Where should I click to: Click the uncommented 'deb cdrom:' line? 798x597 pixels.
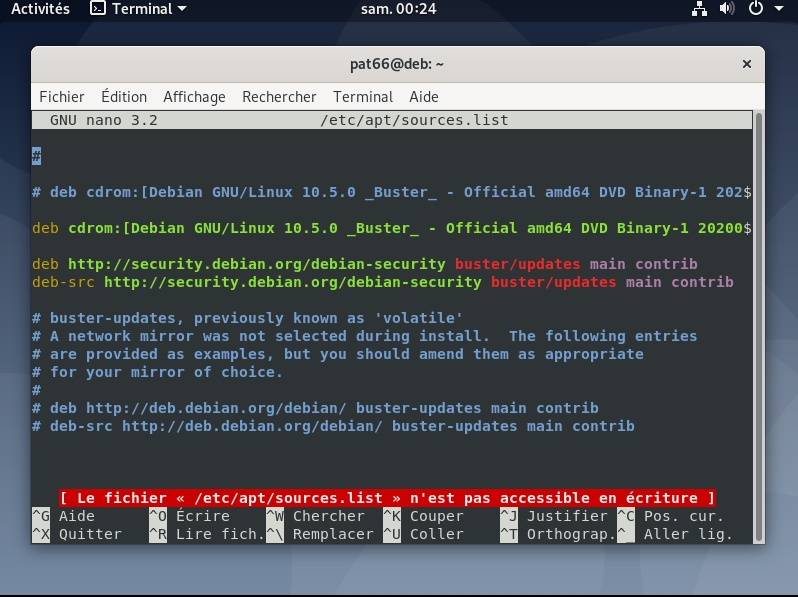(x=391, y=228)
